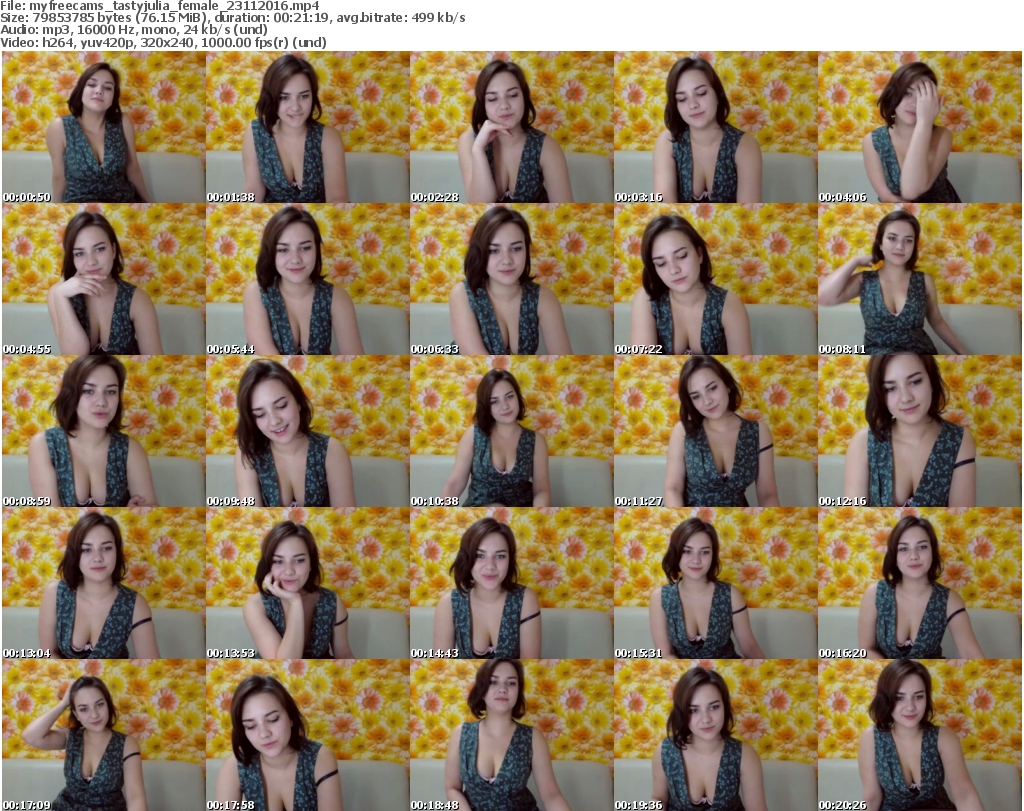Click the file name line ending in 23112016.mp4

coord(160,6)
